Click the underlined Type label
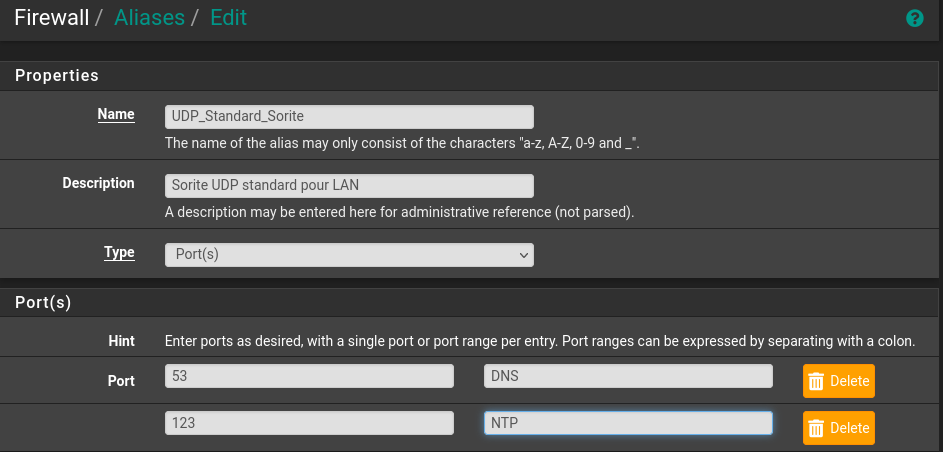This screenshot has width=943, height=452. 119,252
